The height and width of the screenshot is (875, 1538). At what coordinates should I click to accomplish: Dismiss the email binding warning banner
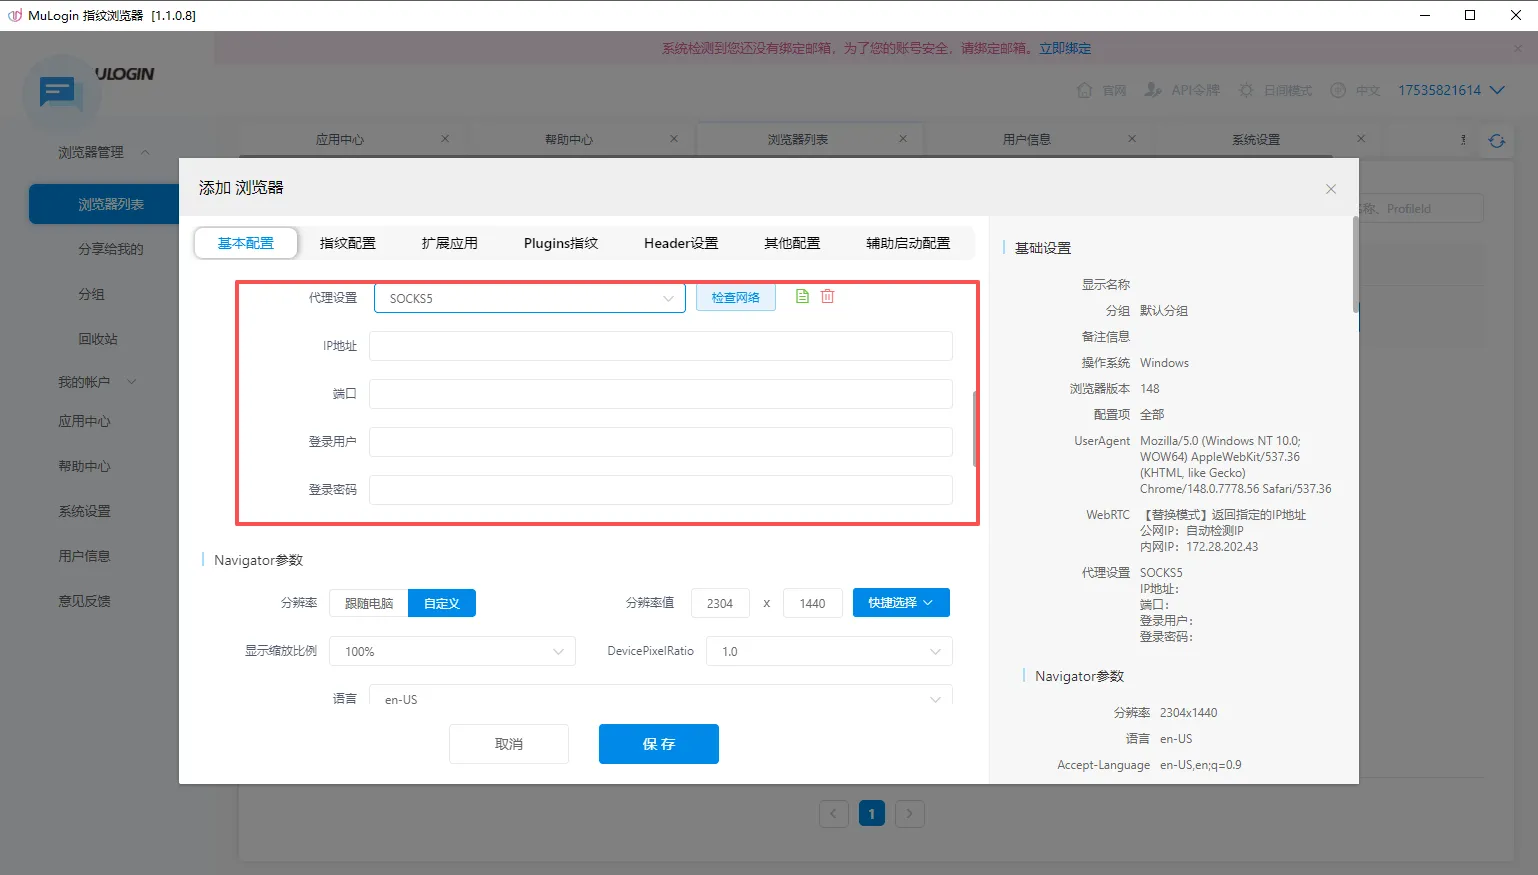[1518, 48]
